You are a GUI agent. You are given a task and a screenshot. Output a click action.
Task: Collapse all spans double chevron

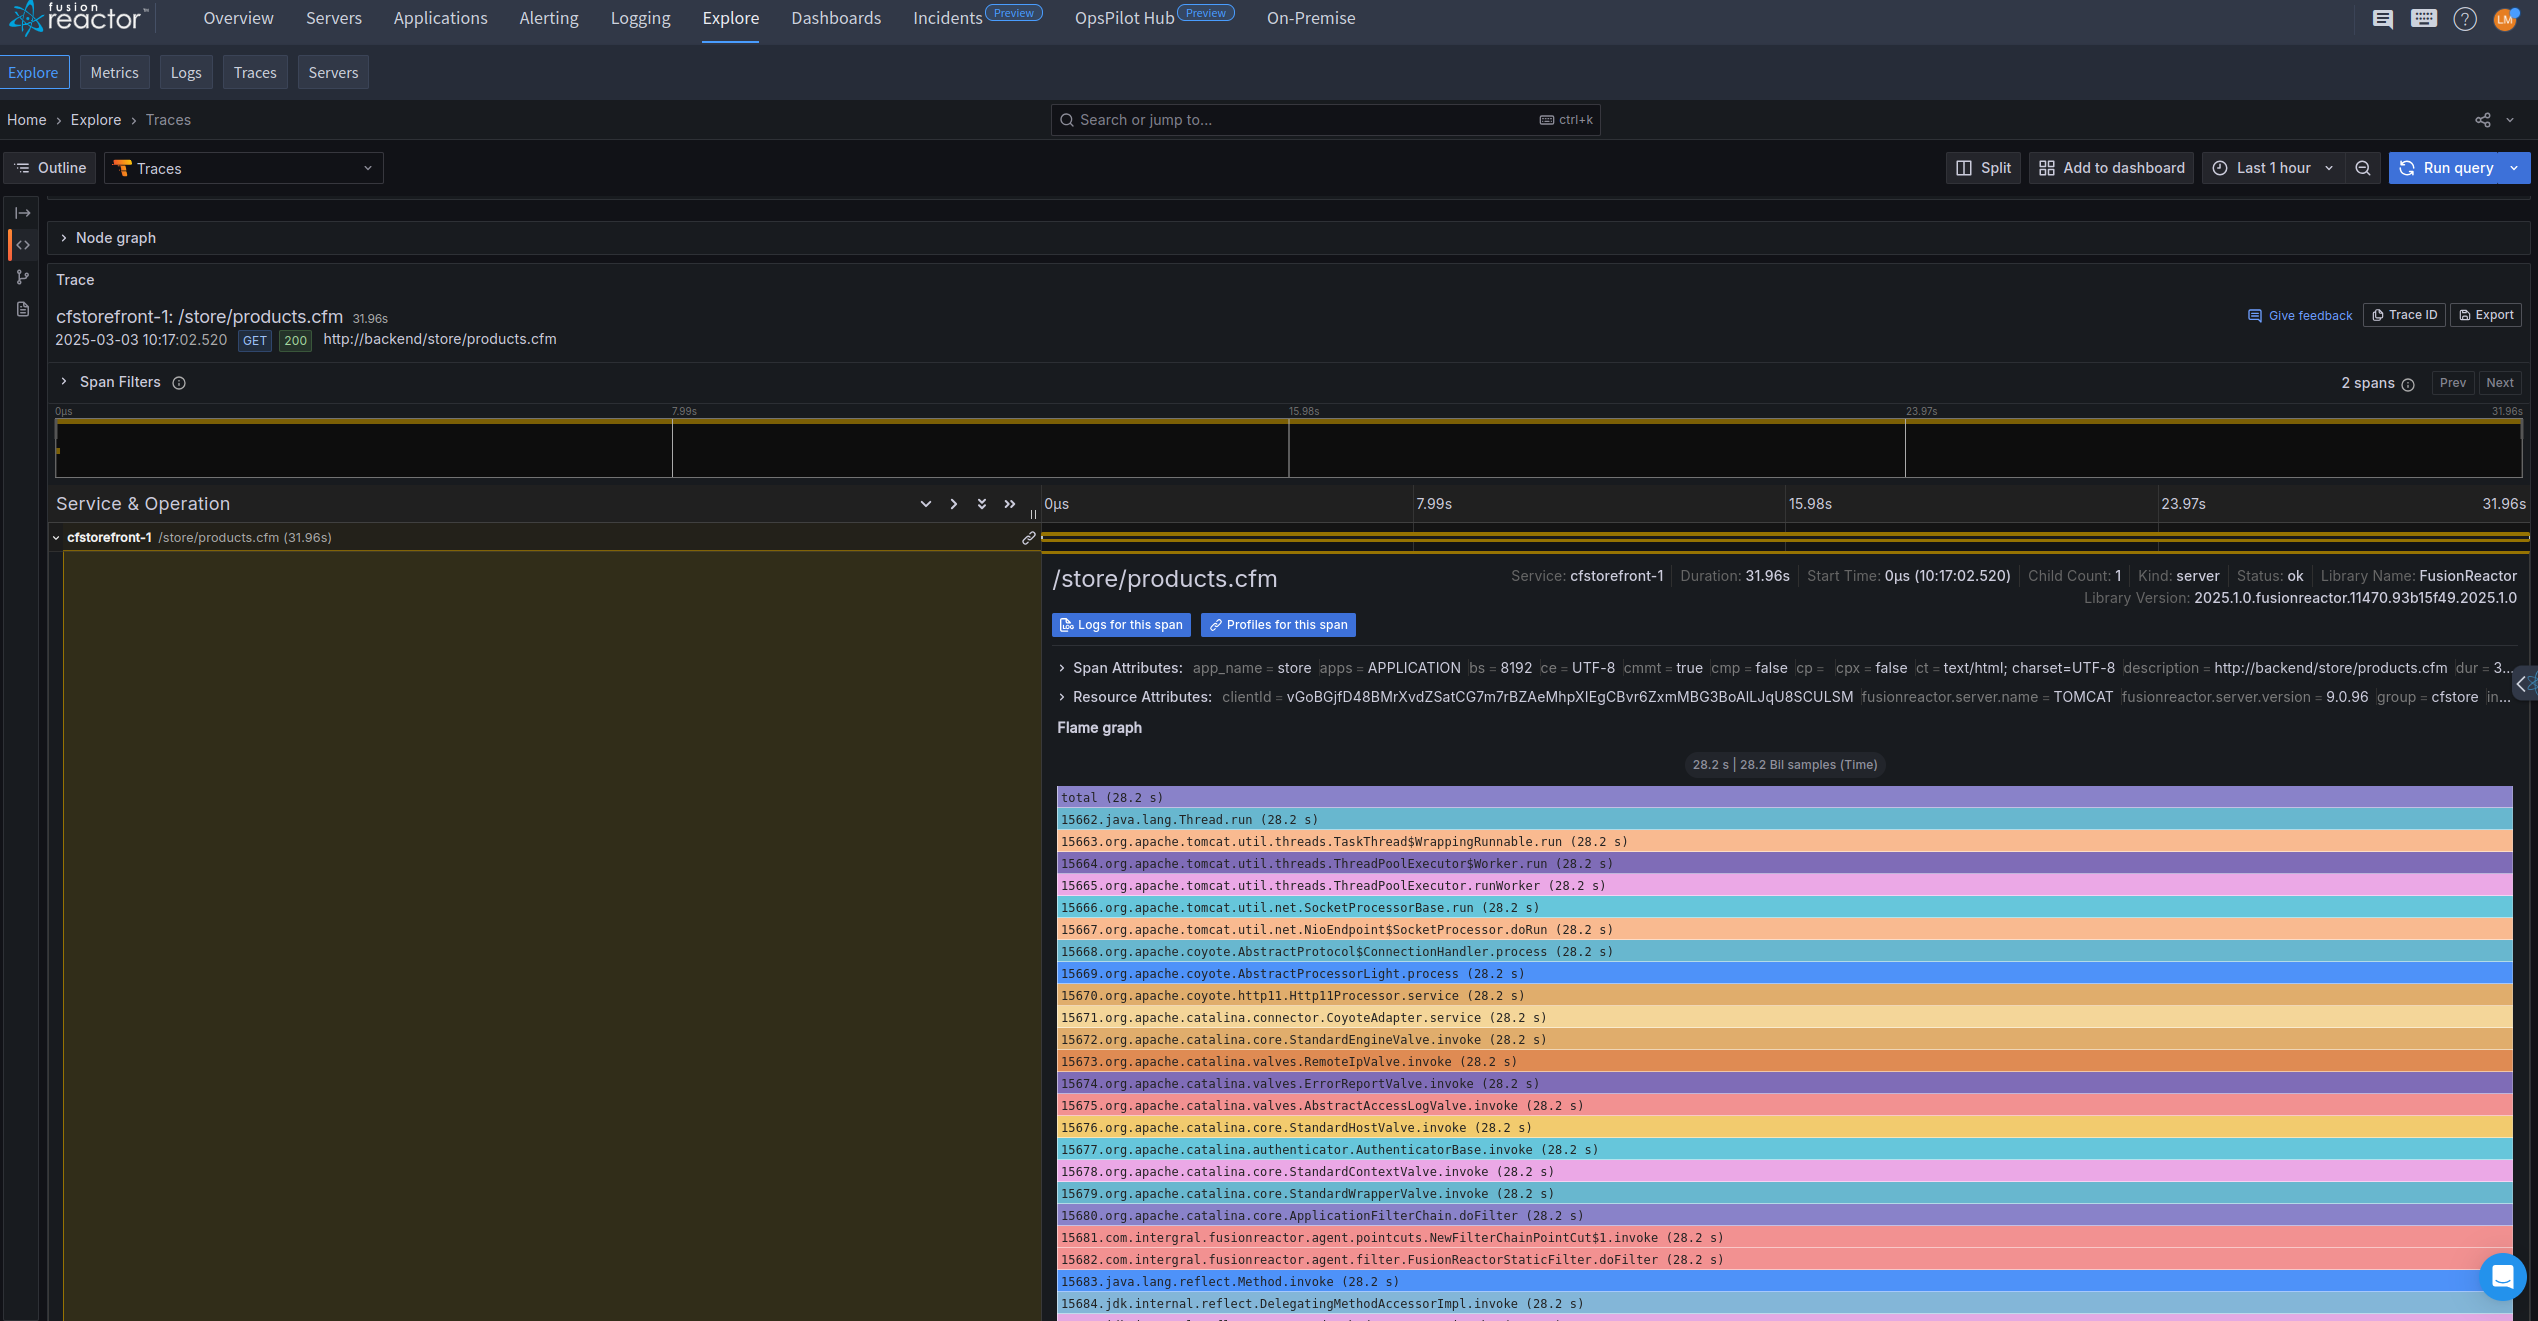982,504
